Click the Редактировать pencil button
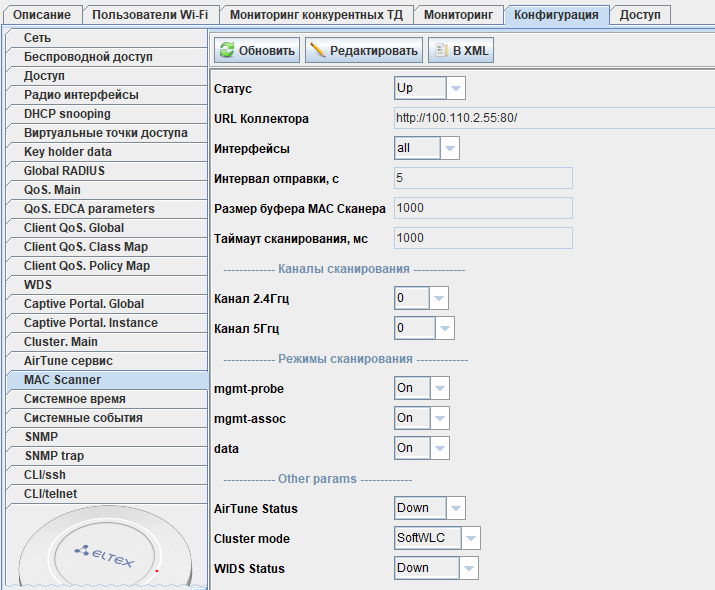This screenshot has height=590, width=715. click(x=364, y=50)
